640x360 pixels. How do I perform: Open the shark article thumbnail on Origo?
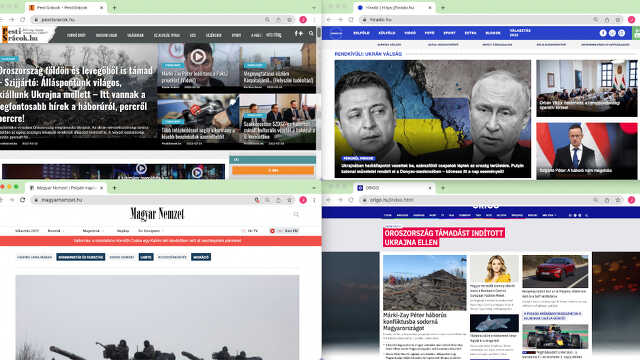(x=494, y=323)
